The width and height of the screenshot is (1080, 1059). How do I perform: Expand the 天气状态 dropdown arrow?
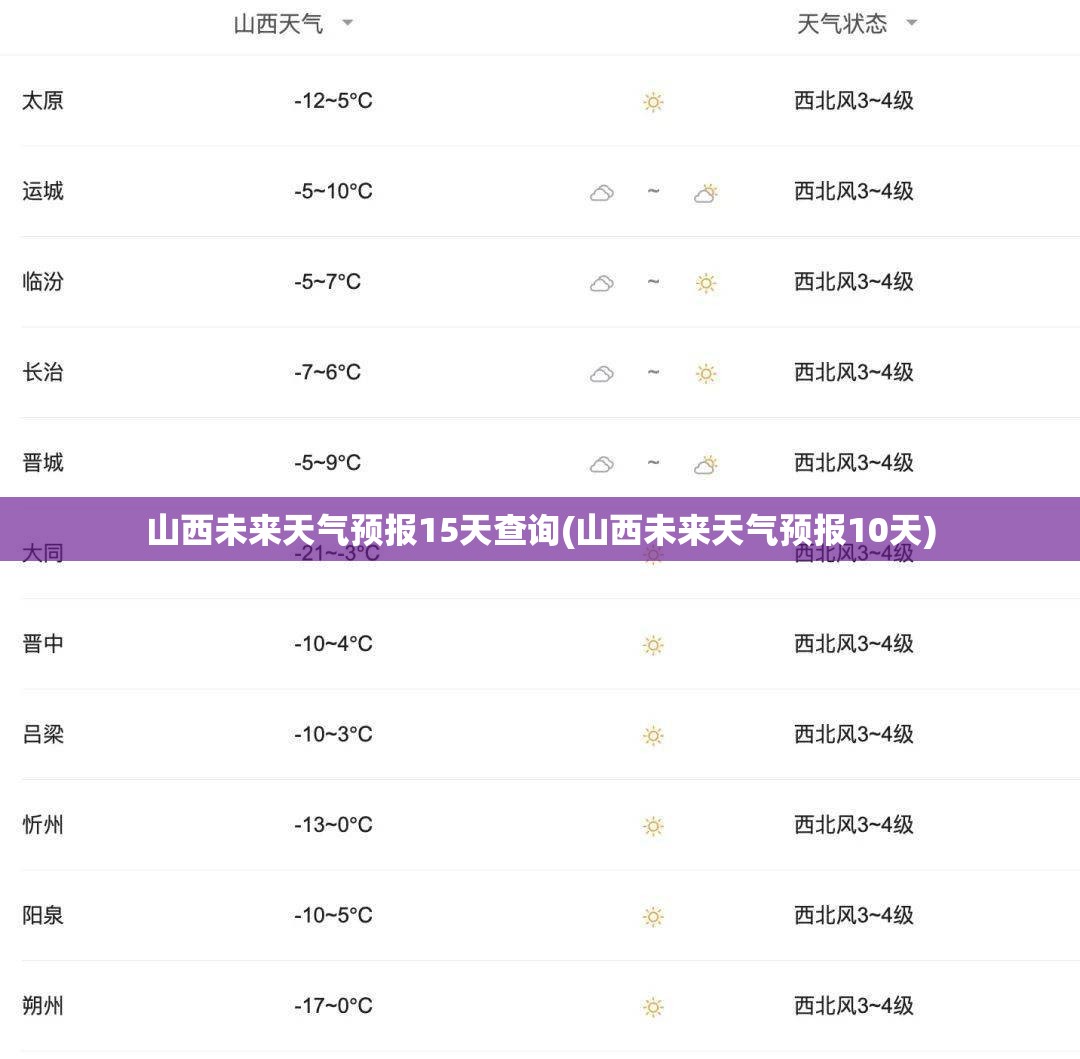coord(911,23)
